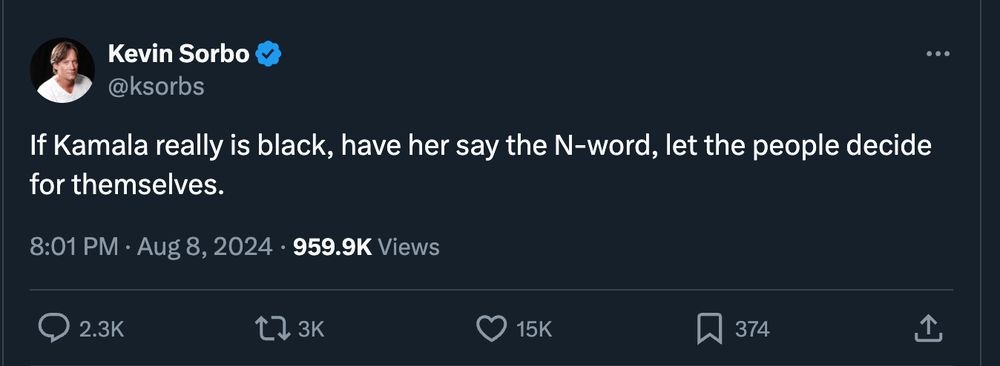Click the share upload-arrow icon

[929, 329]
